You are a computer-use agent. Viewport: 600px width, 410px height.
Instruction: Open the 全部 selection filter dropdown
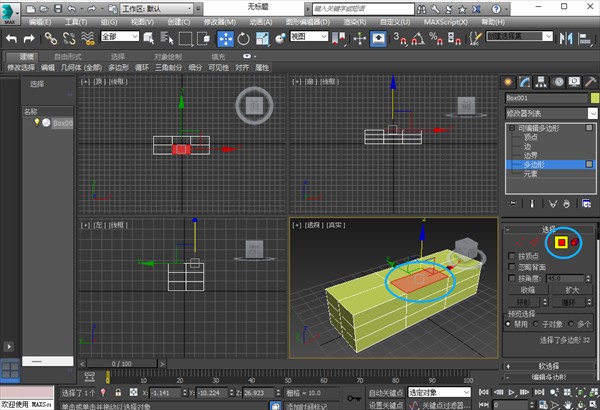tap(122, 38)
